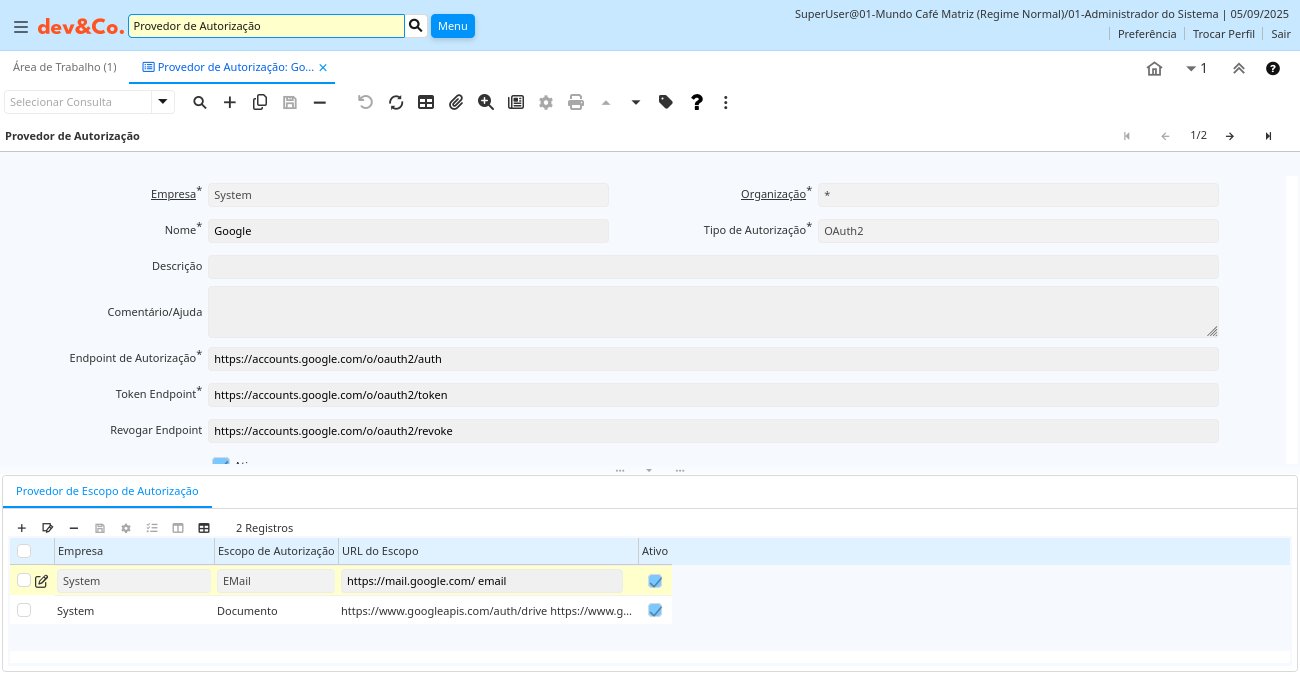Open the Selecionar Consulta dropdown
The width and height of the screenshot is (1300, 674).
coord(163,102)
